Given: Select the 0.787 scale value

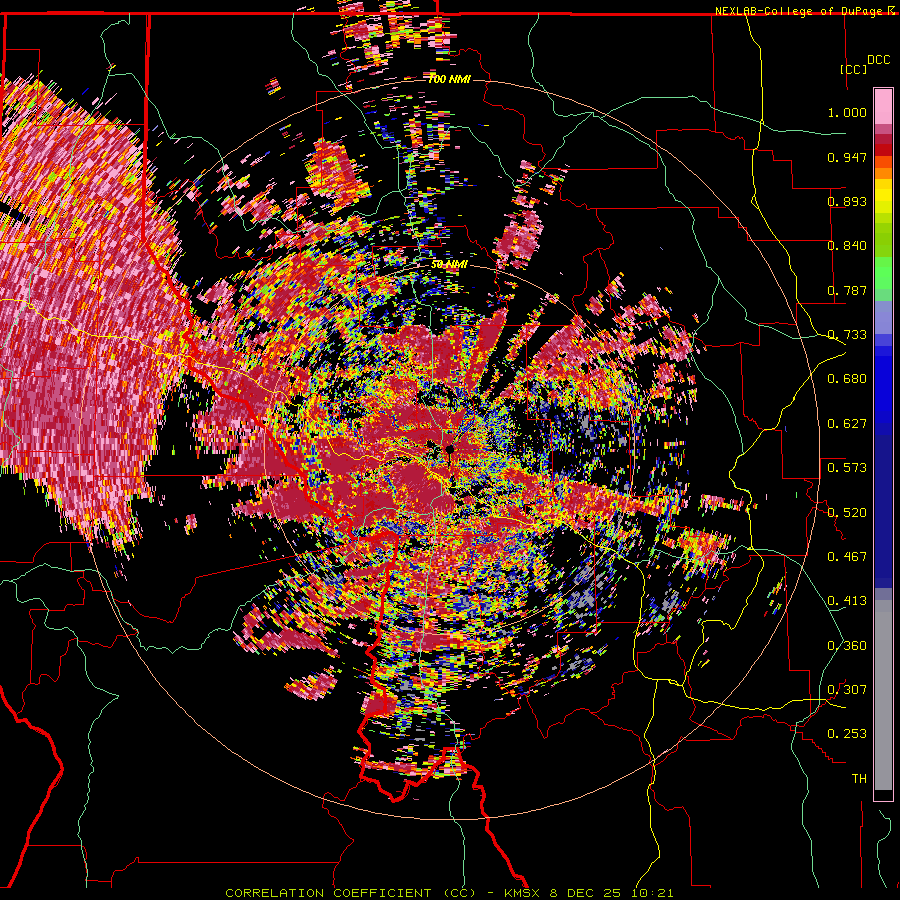Looking at the screenshot, I should click(847, 290).
